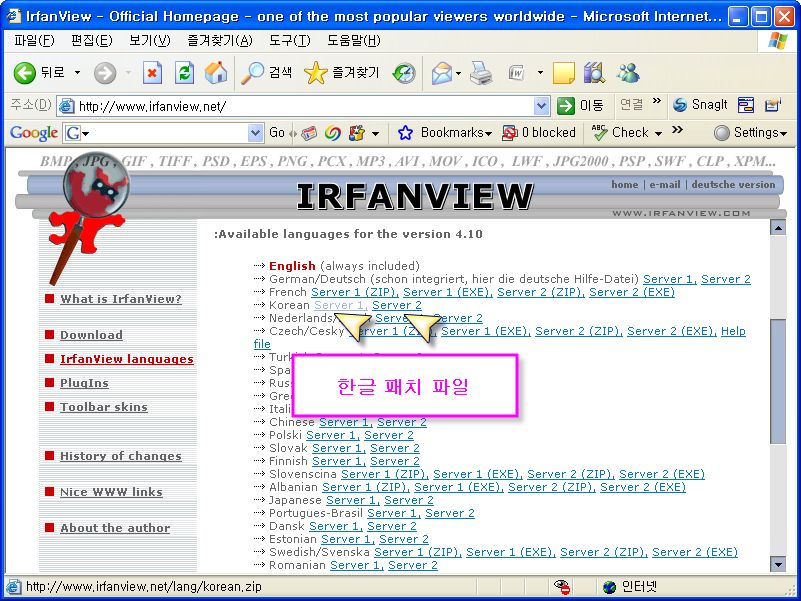Click the yellow note Discuss icon
Image resolution: width=801 pixels, height=601 pixels.
pyautogui.click(x=563, y=73)
